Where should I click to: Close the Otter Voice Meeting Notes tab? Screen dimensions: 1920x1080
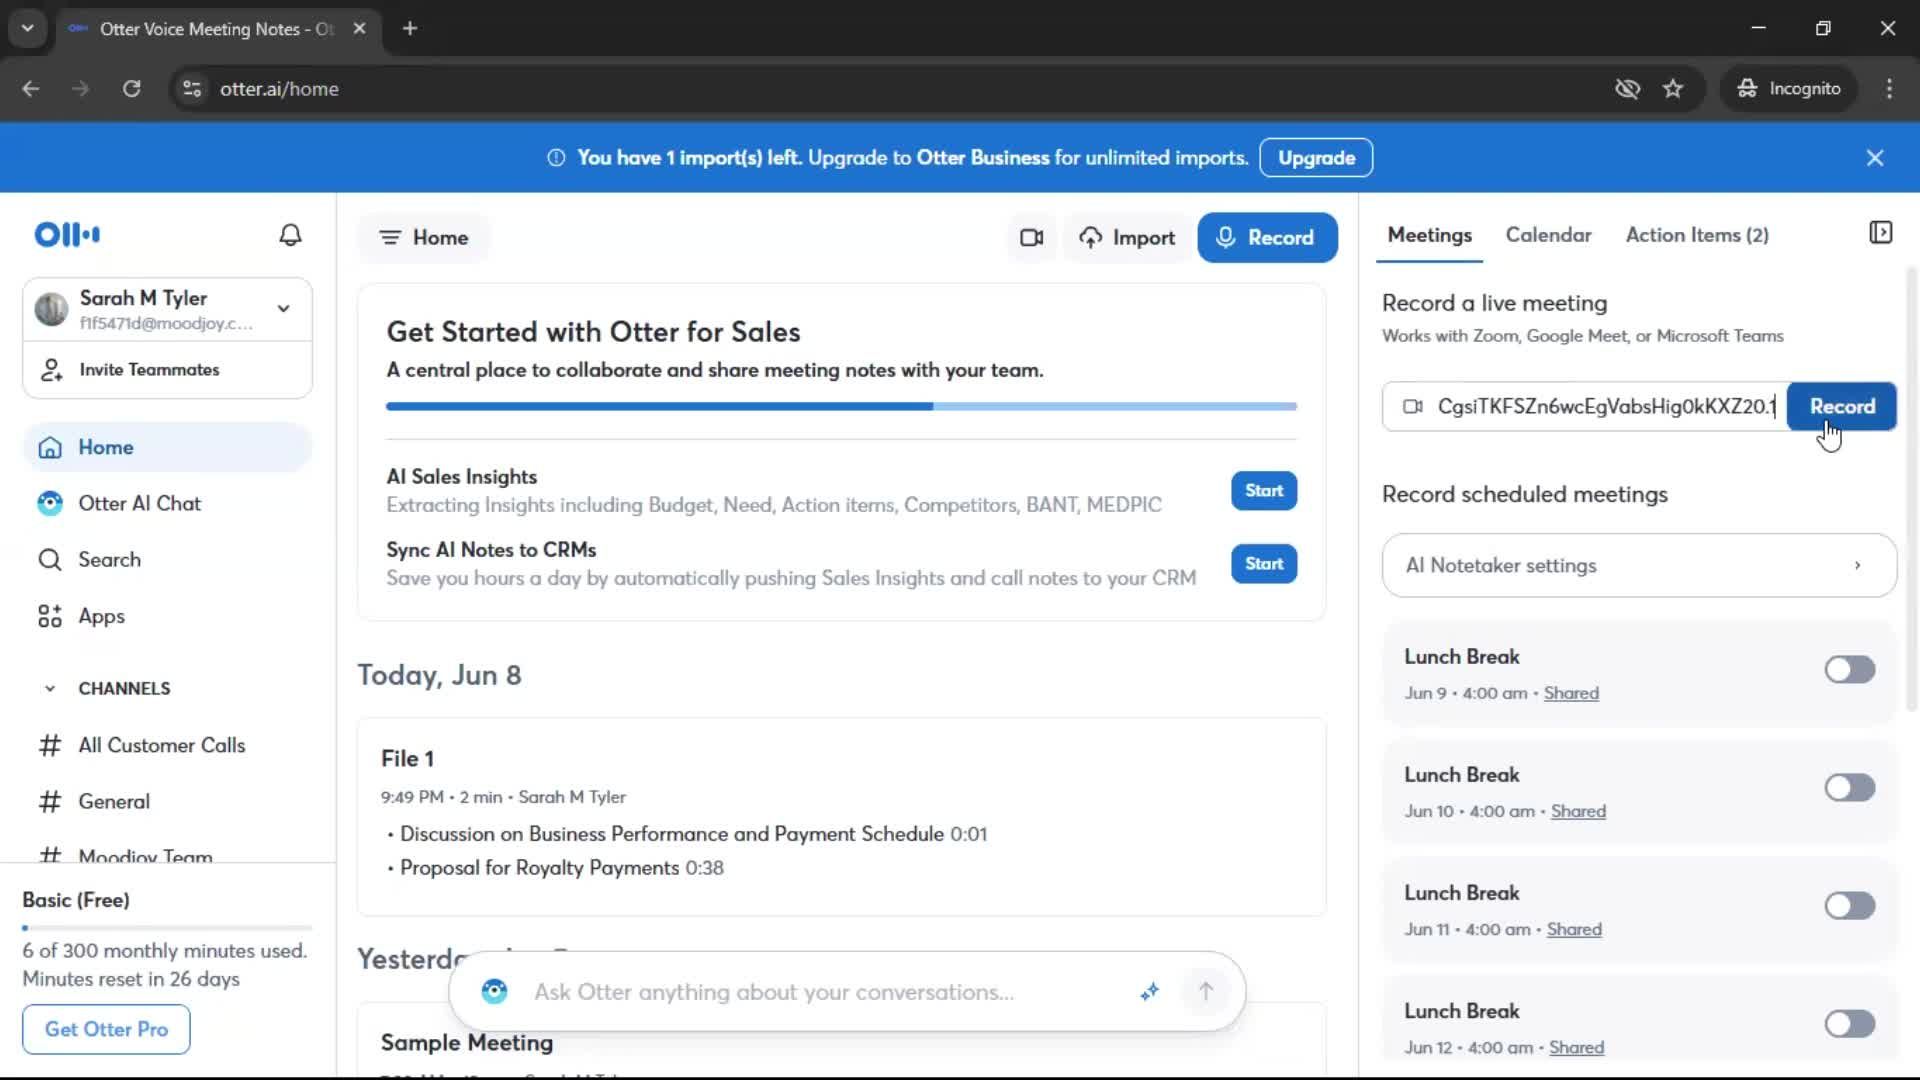point(359,29)
